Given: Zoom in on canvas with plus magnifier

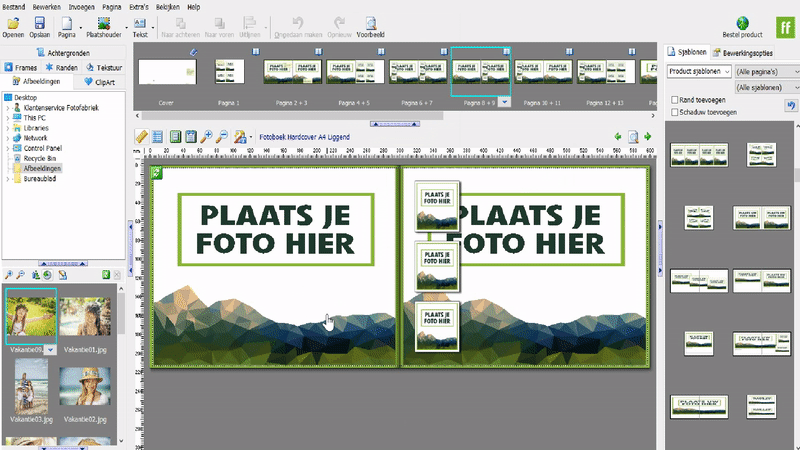Looking at the screenshot, I should pos(207,136).
